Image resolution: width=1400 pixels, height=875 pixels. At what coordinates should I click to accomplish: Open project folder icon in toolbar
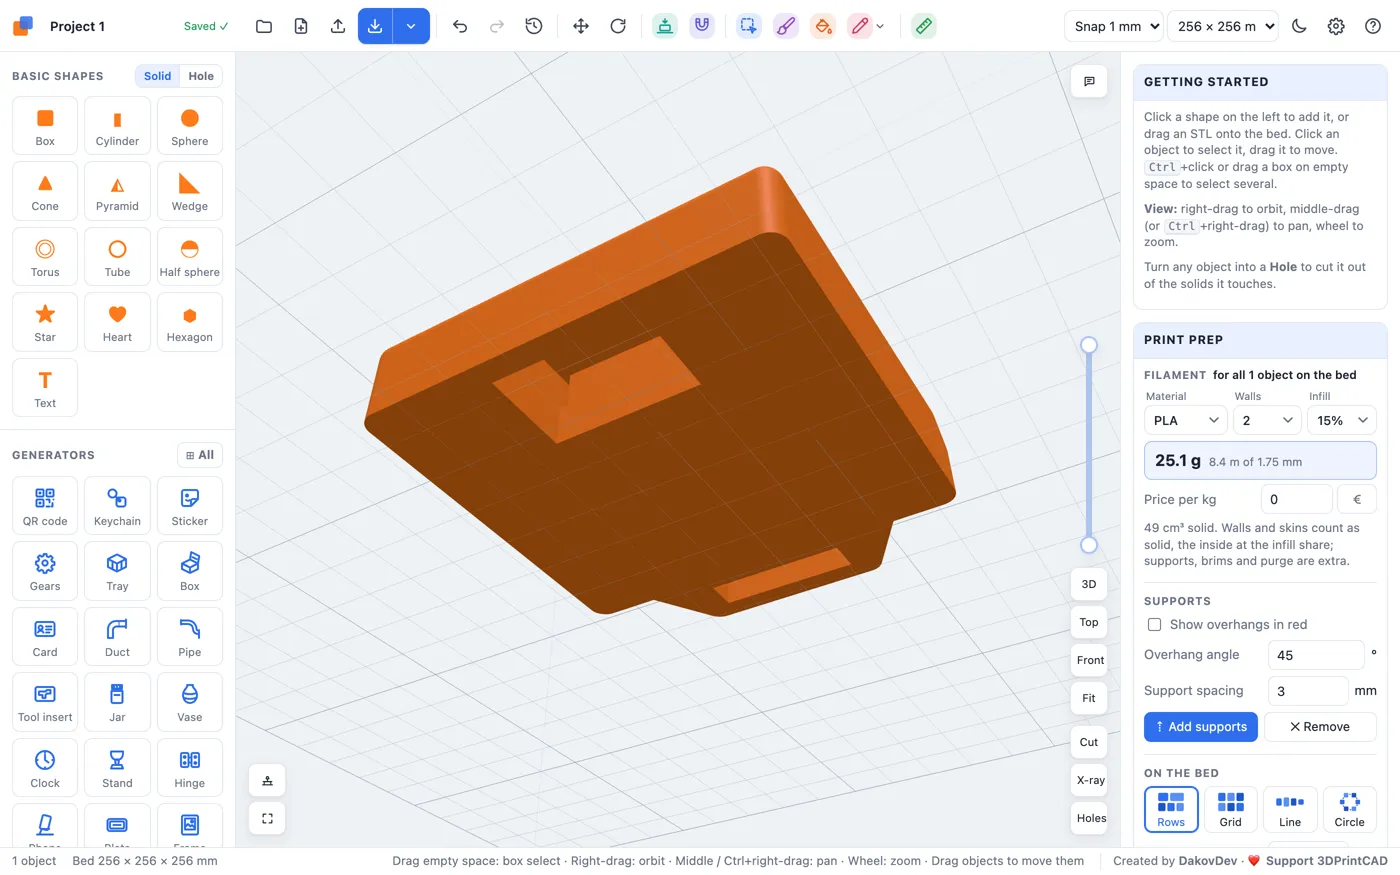coord(264,26)
